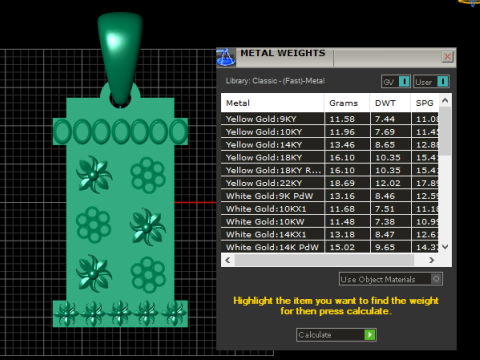The image size is (480, 360).
Task: Click the 15.02 grams cell
Action: [x=347, y=247]
